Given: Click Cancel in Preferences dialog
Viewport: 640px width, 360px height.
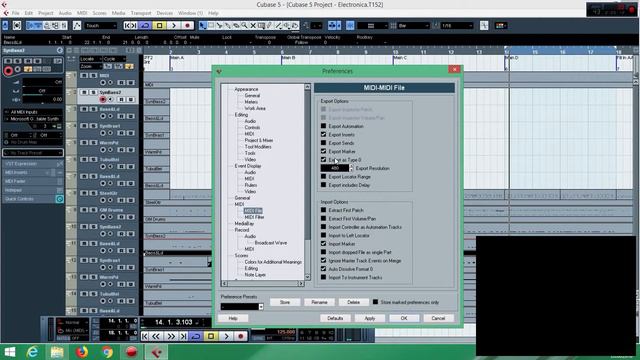Looking at the screenshot, I should click(x=438, y=318).
